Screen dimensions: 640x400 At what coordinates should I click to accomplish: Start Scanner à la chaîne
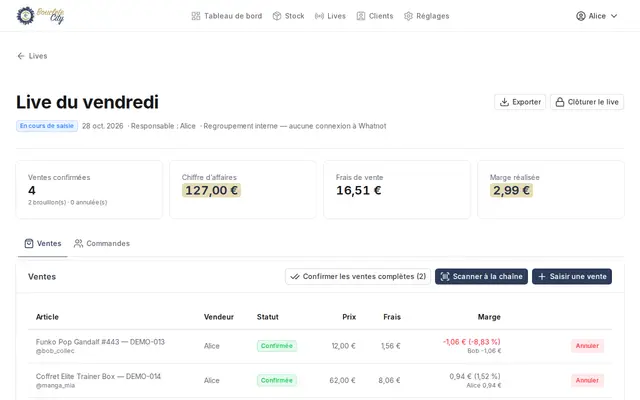pos(481,277)
